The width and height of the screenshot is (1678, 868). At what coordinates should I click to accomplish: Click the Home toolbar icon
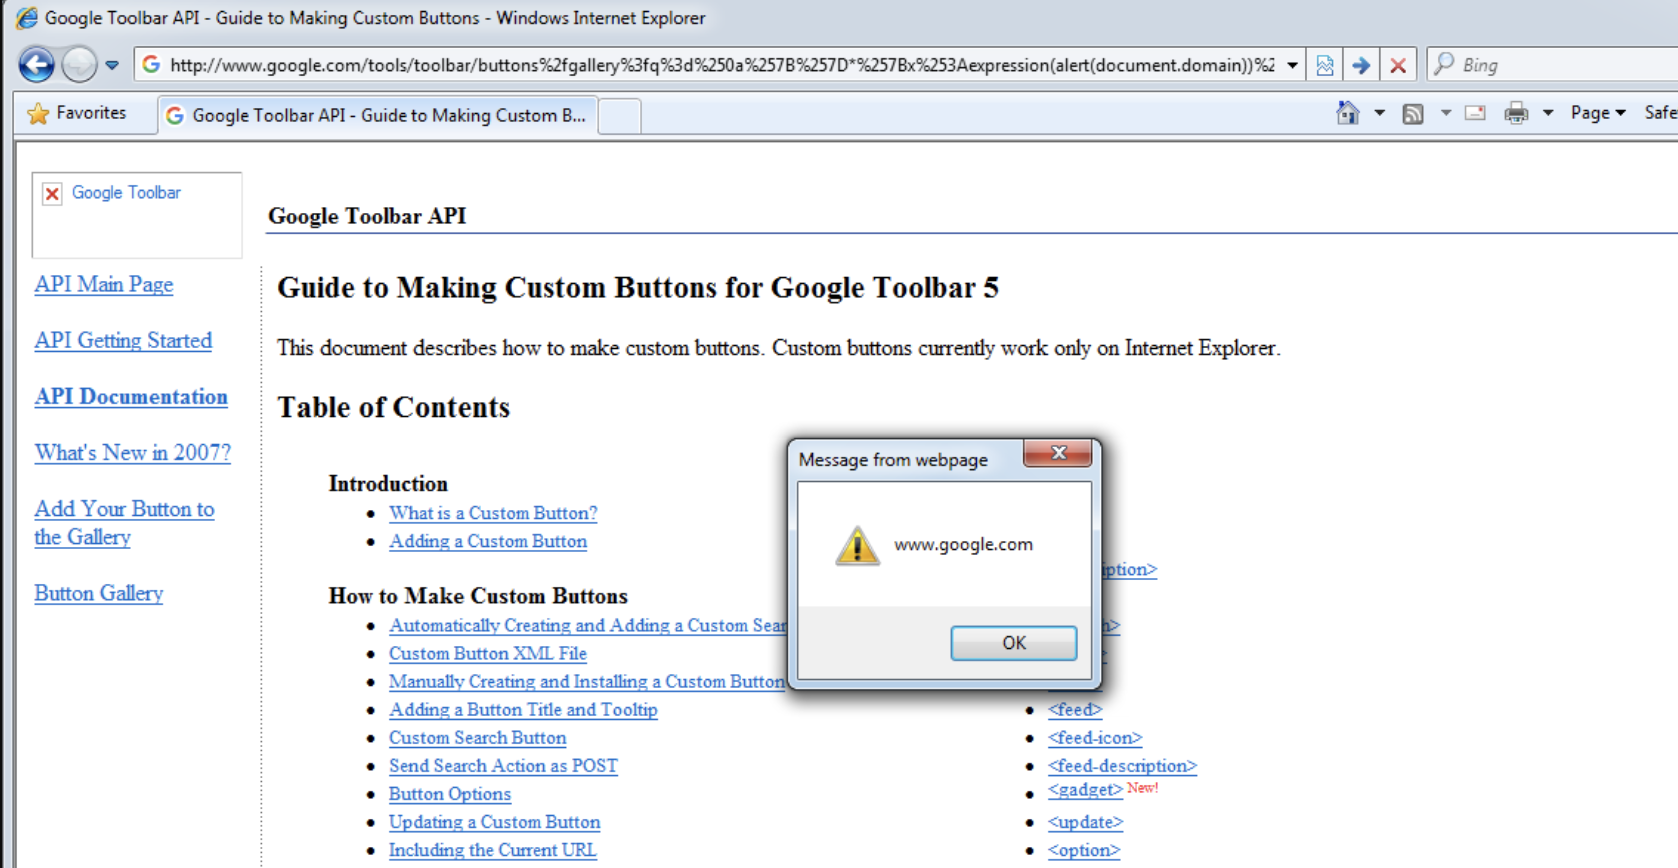[x=1348, y=113]
